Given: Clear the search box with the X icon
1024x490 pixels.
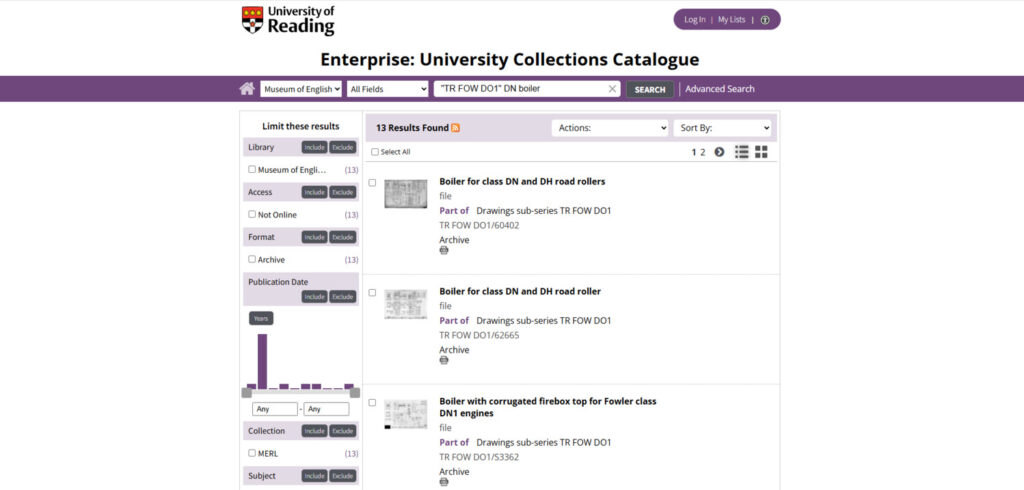Looking at the screenshot, I should tap(612, 89).
